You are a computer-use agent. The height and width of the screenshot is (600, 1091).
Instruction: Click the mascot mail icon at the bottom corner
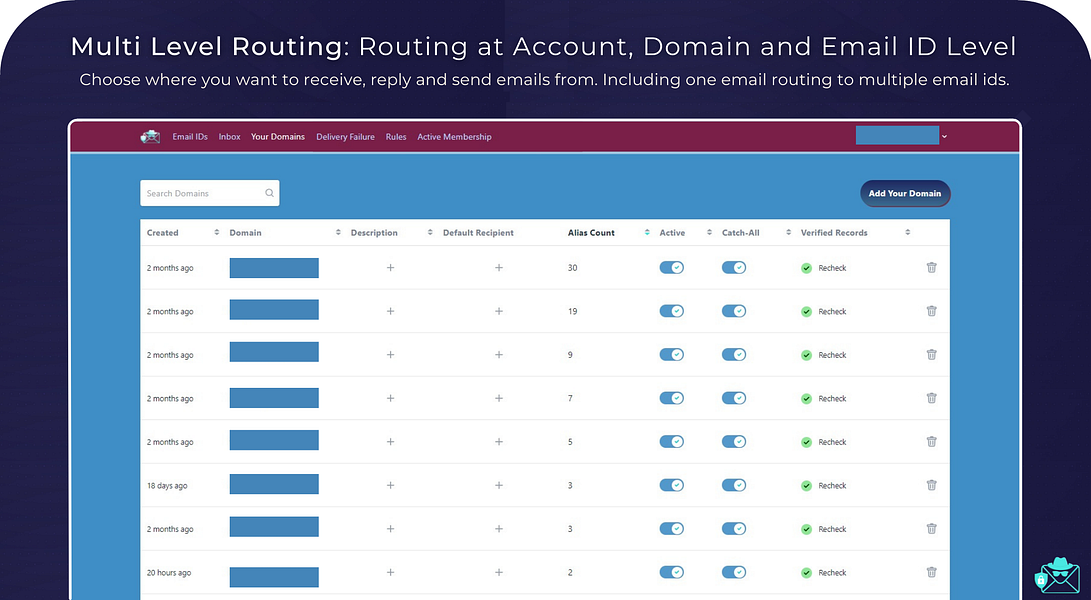pyautogui.click(x=1058, y=575)
